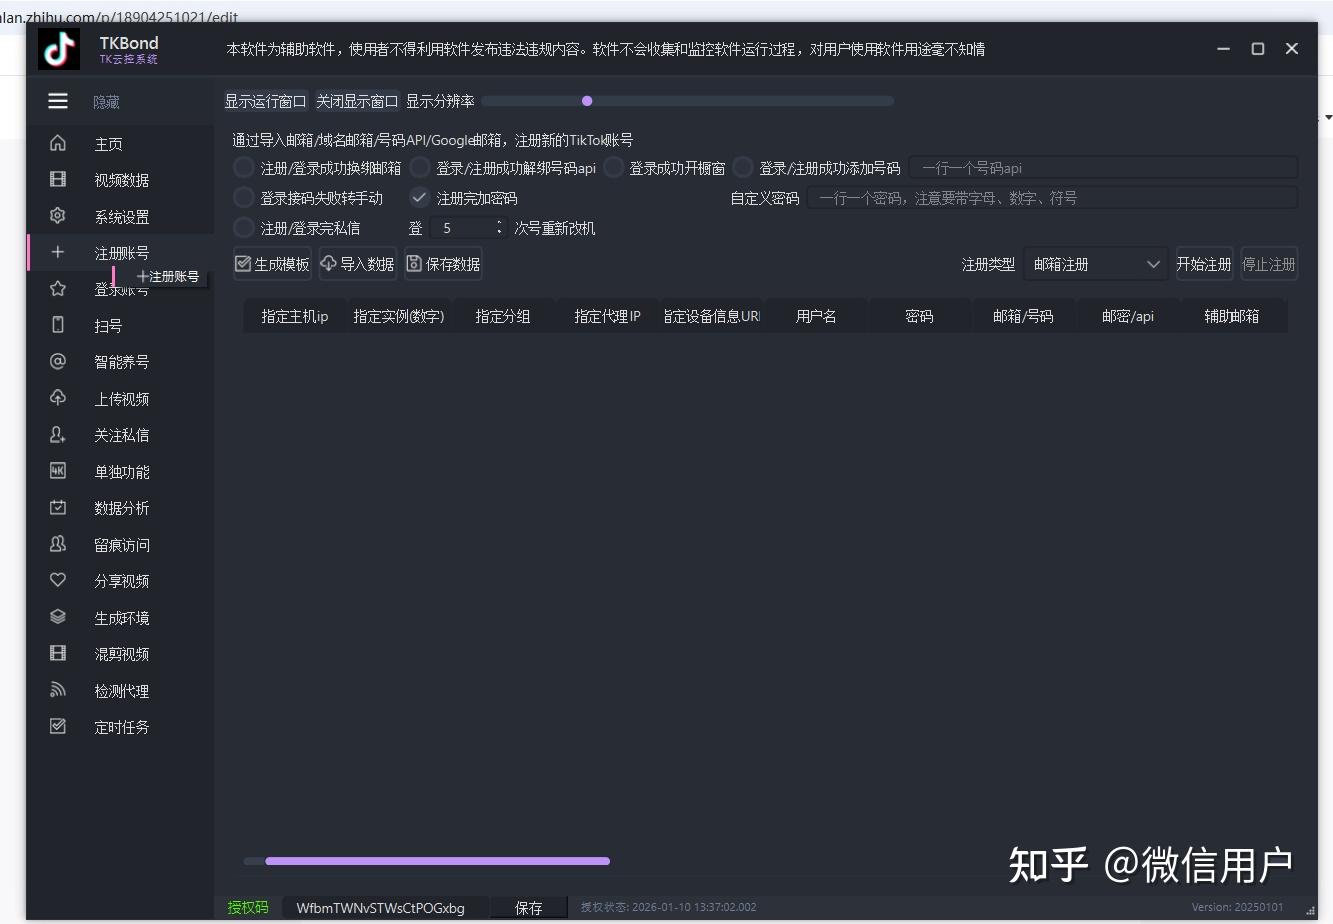Open 系统设置 system settings
The height and width of the screenshot is (924, 1333).
point(122,215)
